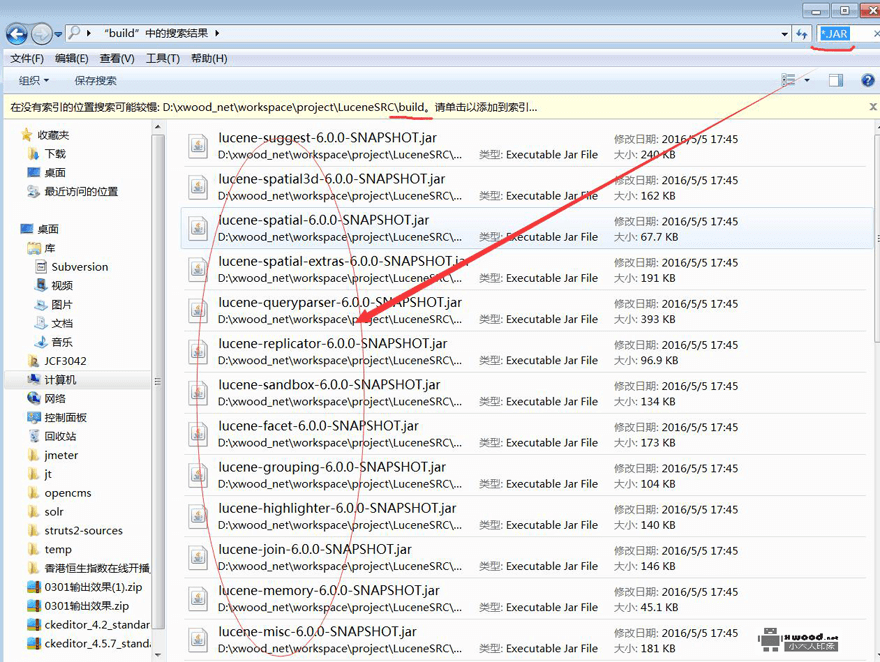880x662 pixels.
Task: Open the 编辑(E) menu
Action: (71, 58)
